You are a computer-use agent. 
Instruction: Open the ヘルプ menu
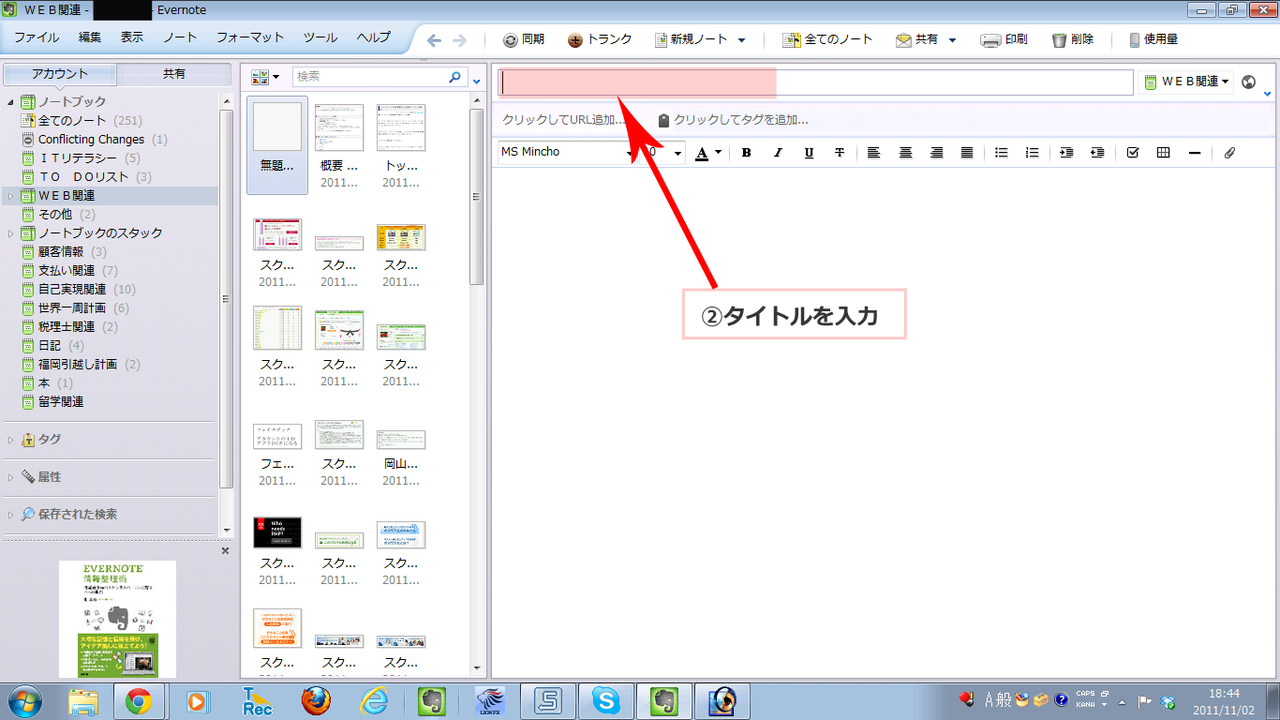pyautogui.click(x=373, y=38)
